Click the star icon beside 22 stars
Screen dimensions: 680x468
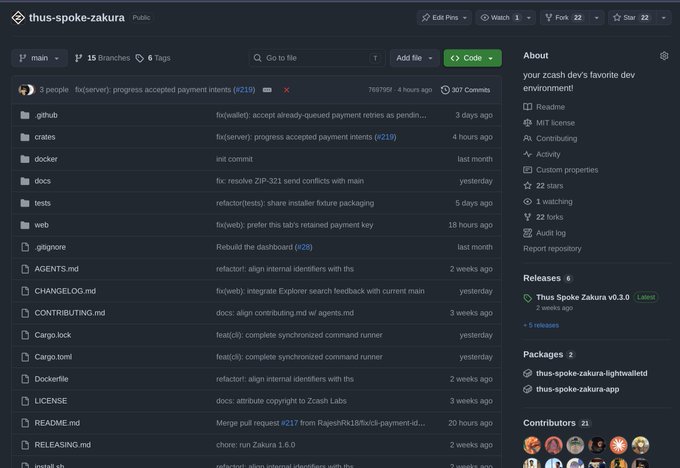tap(527, 186)
